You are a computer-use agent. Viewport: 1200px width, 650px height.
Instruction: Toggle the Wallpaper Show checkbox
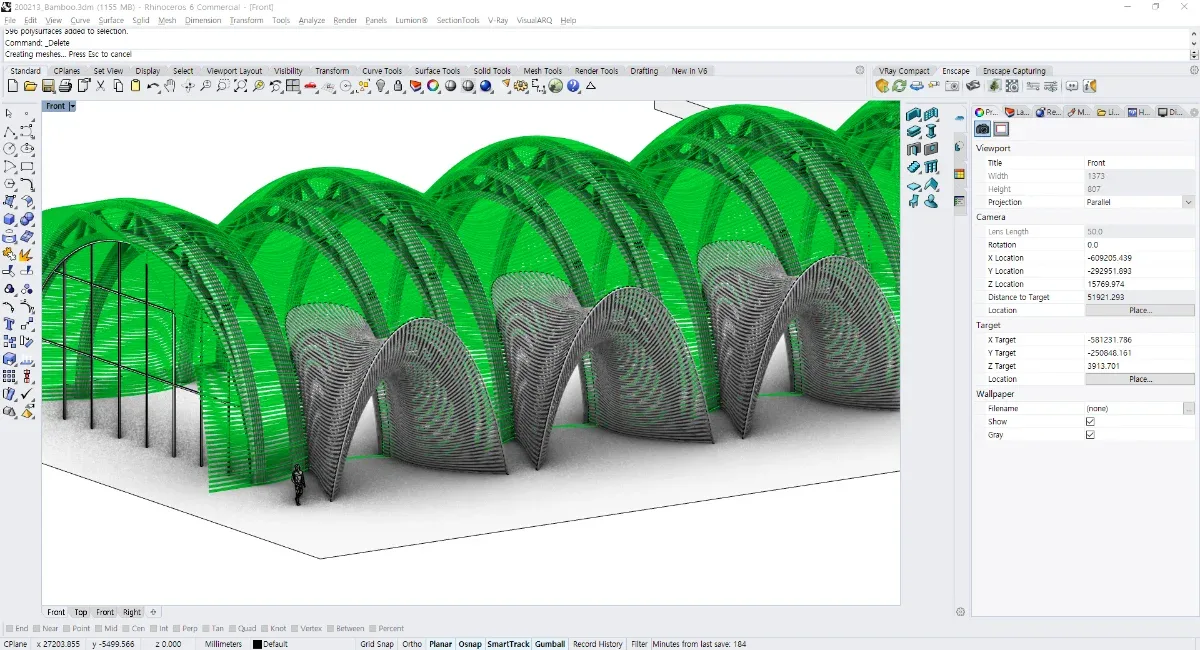click(x=1090, y=422)
